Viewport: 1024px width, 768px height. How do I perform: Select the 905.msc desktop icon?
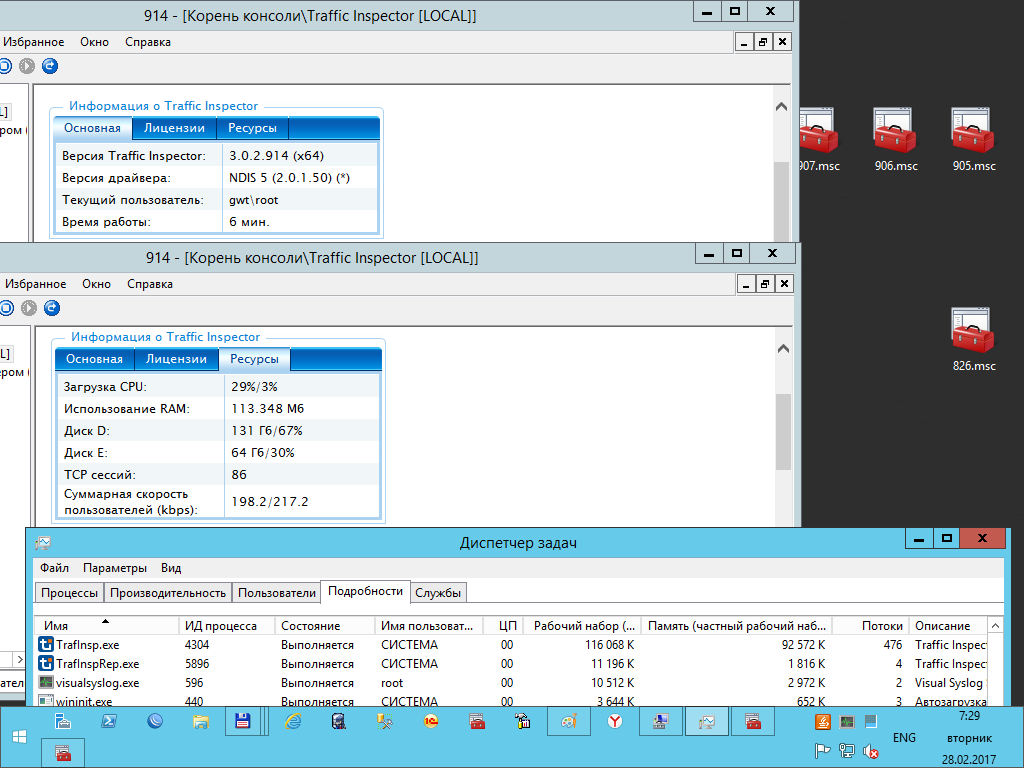click(x=974, y=140)
